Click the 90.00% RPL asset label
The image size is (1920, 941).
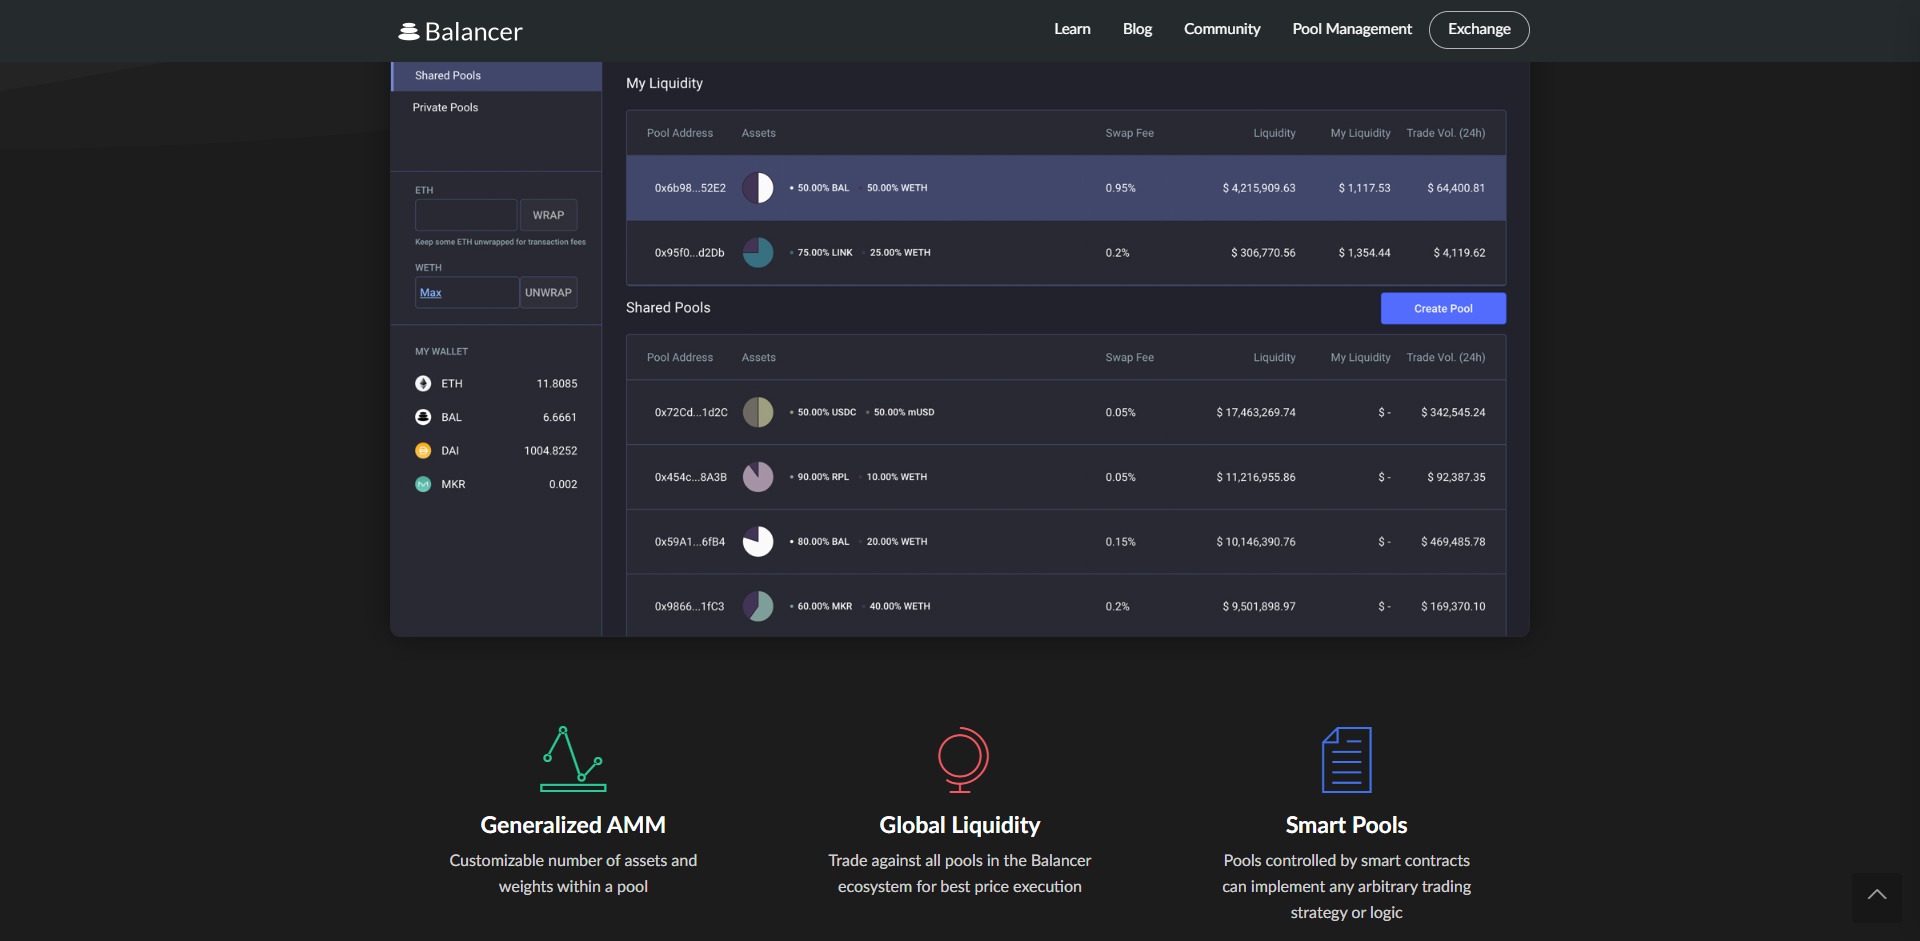[x=822, y=477]
